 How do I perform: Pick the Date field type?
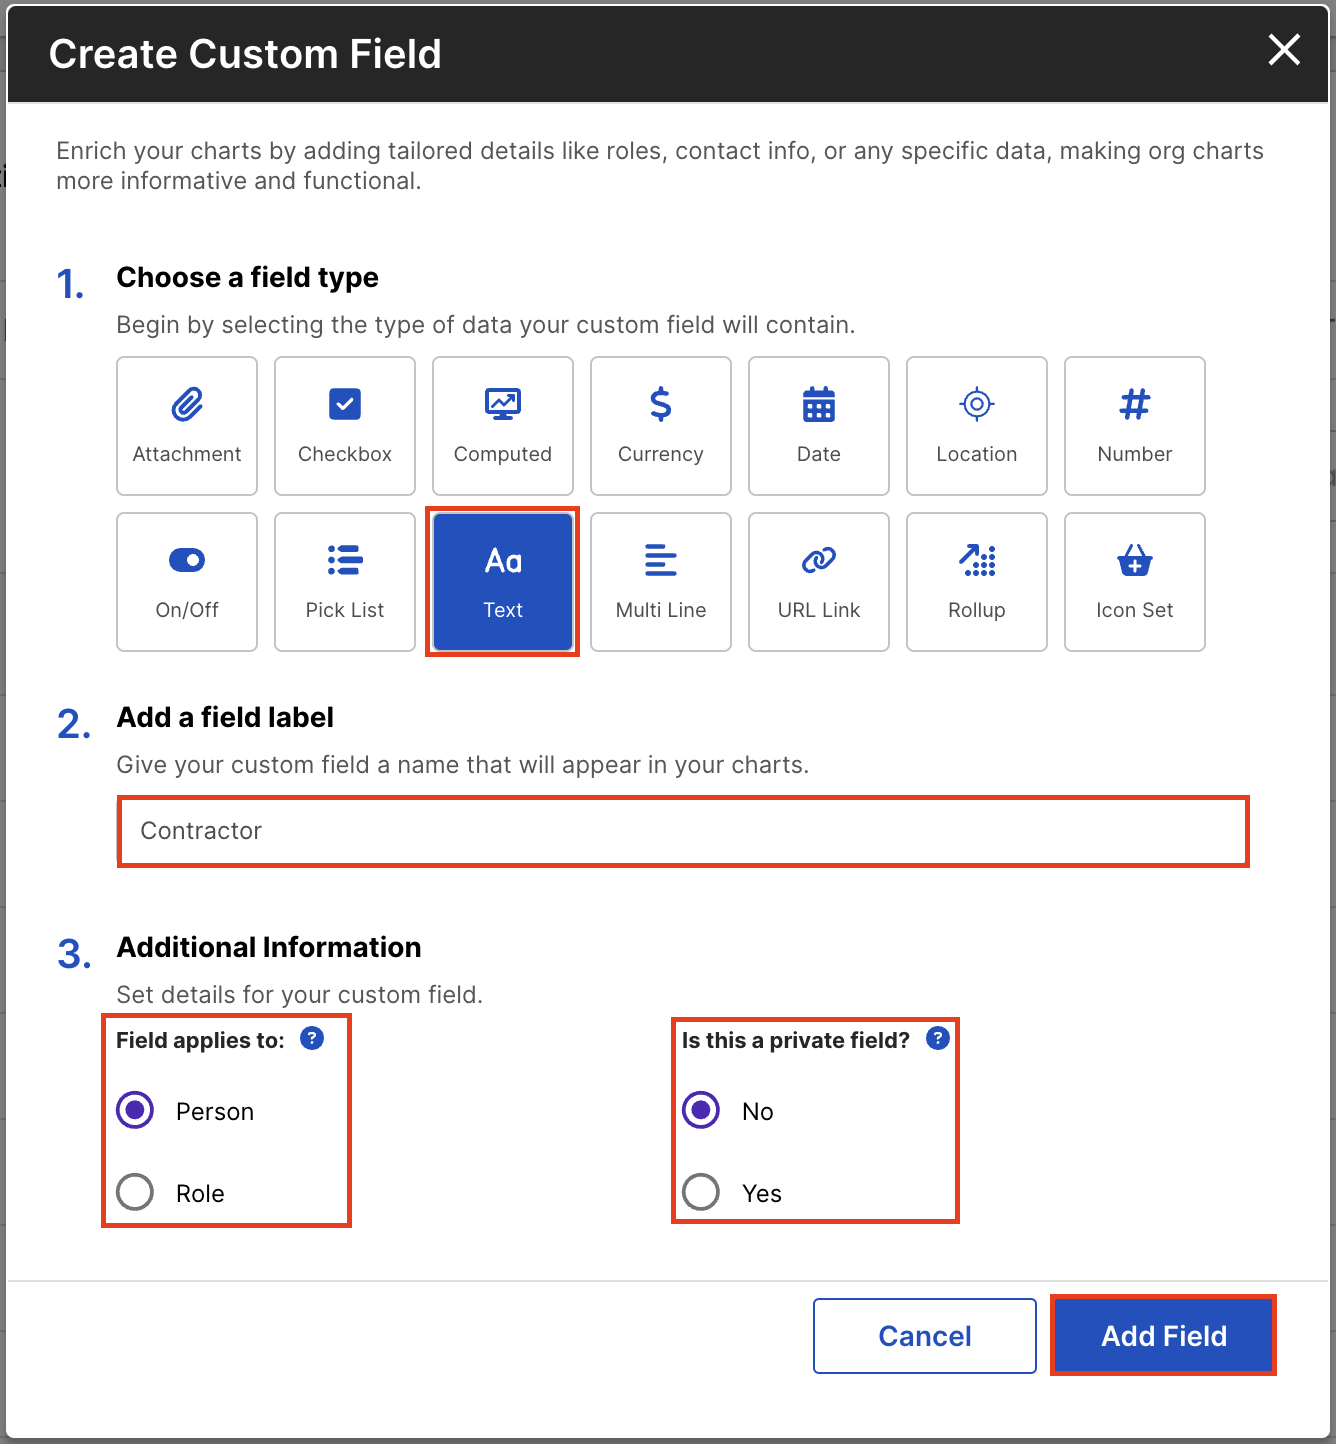818,425
